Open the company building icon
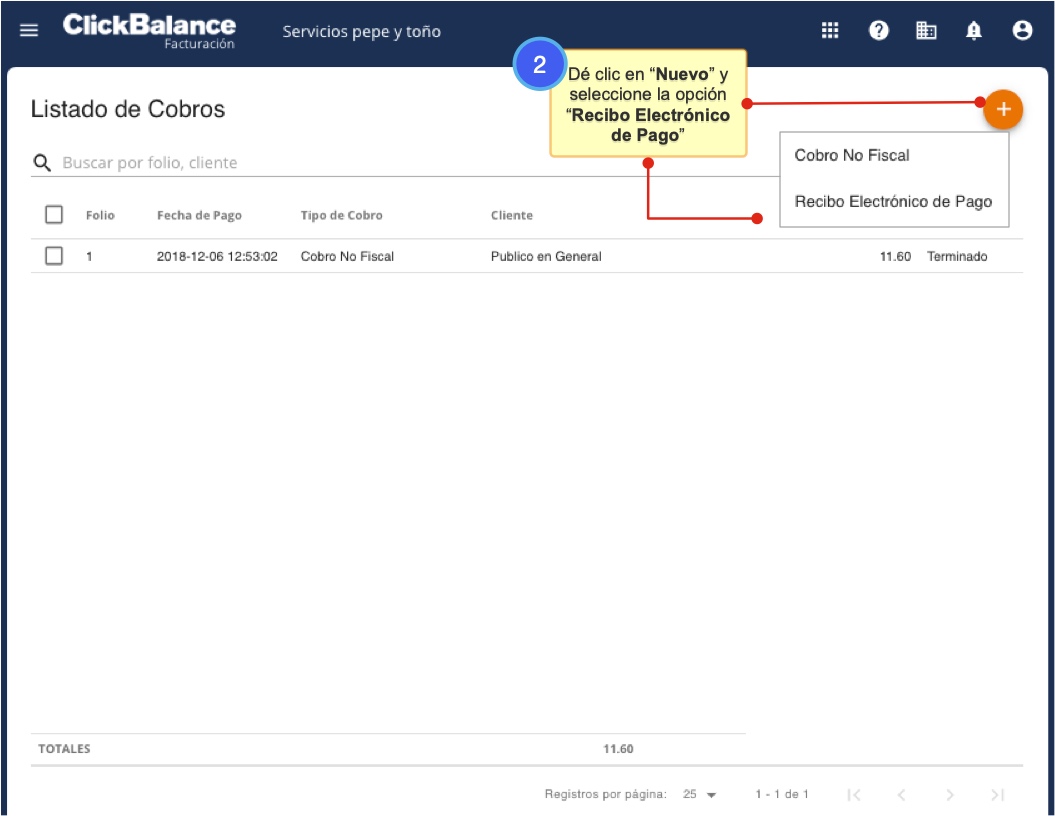This screenshot has height=816, width=1055. pyautogui.click(x=927, y=30)
